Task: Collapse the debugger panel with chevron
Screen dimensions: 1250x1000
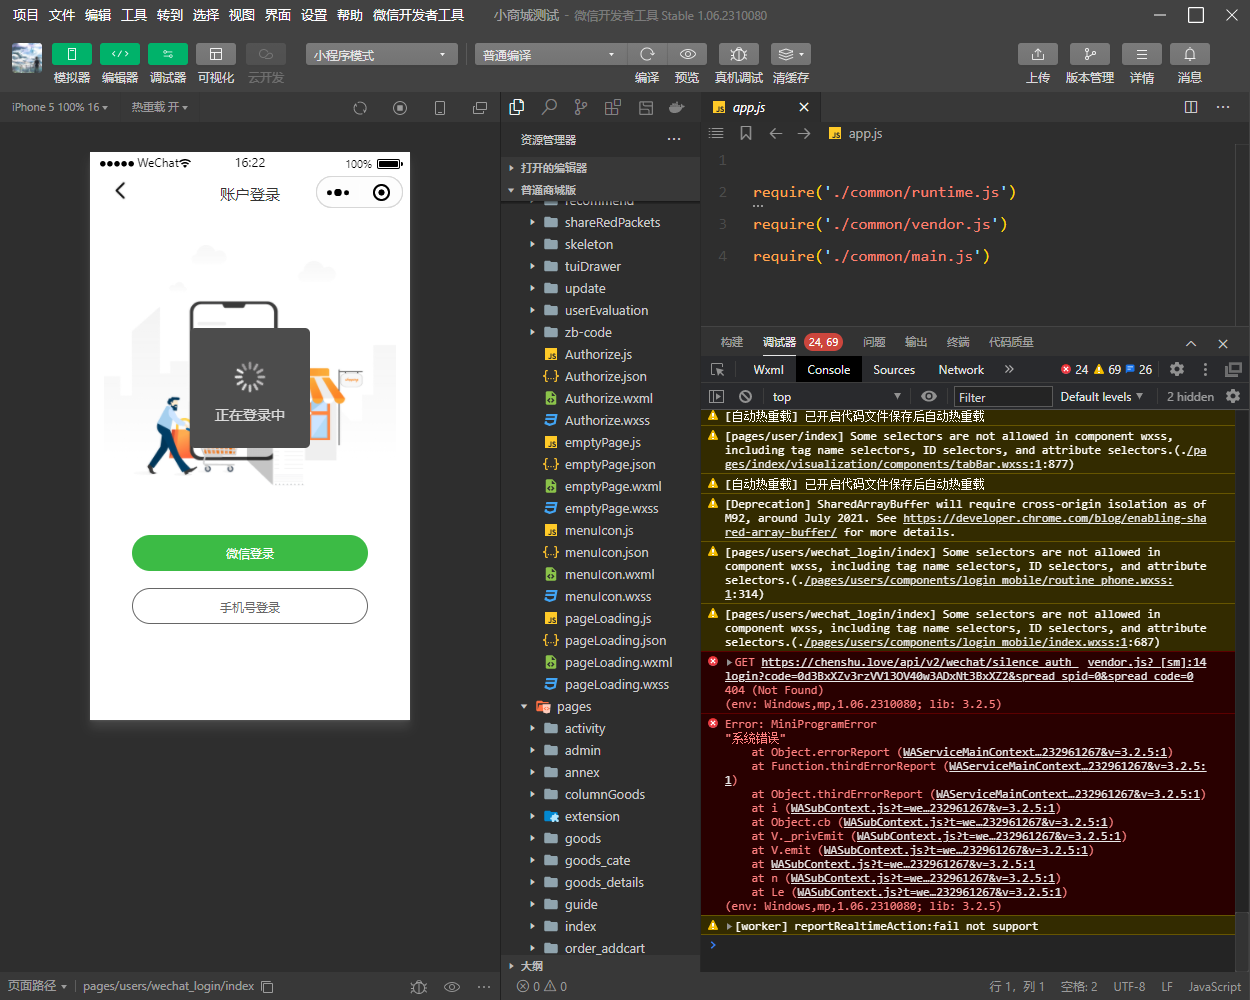Action: [x=1191, y=343]
